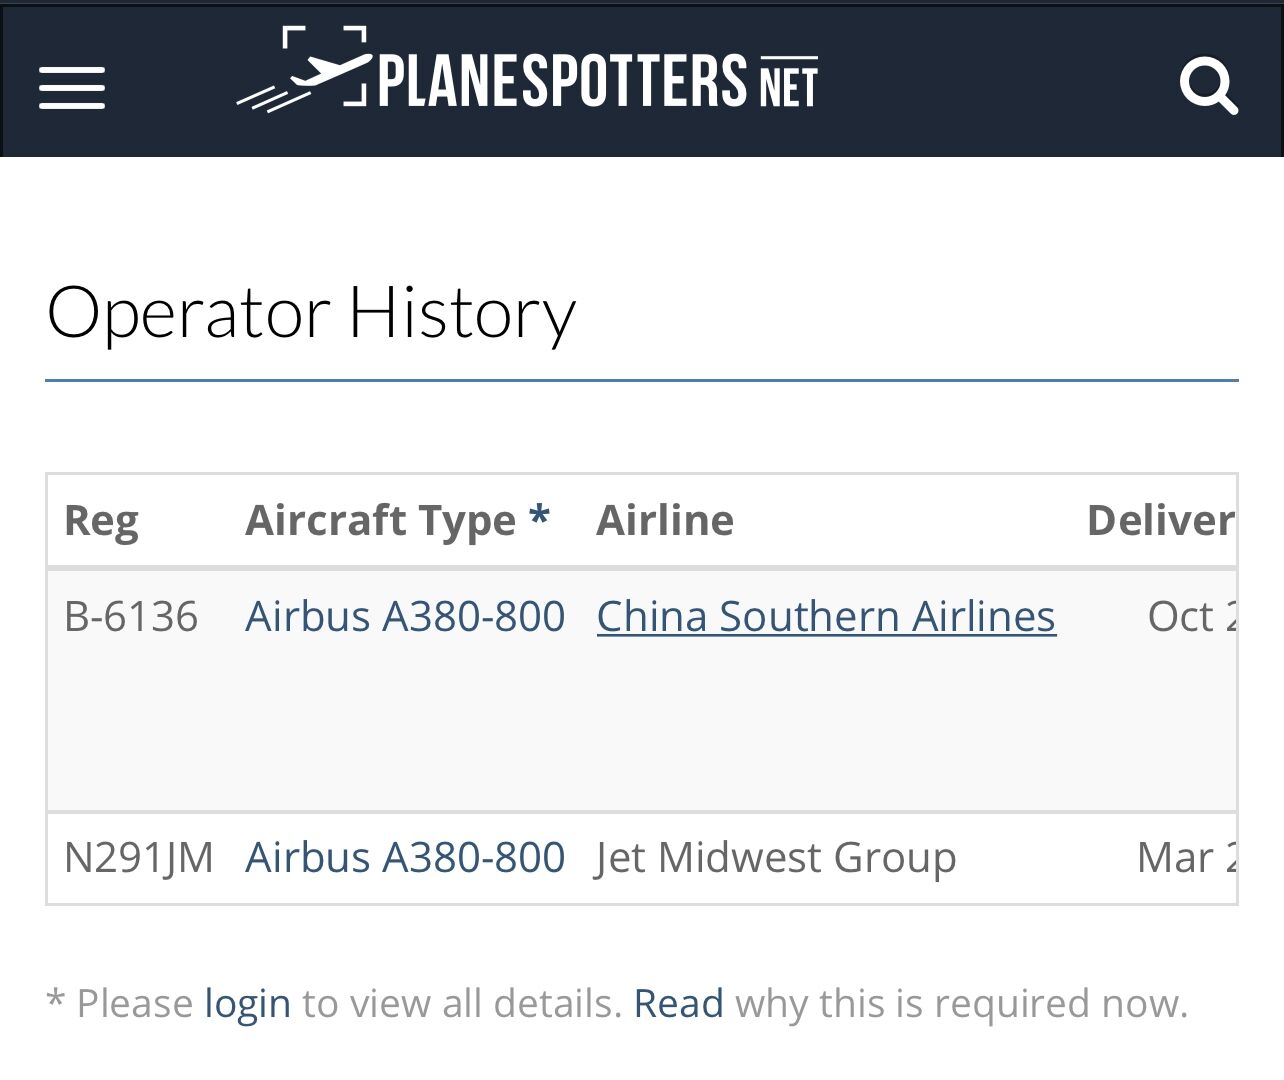Click the Delivered column header
This screenshot has height=1080, width=1284.
tap(1160, 521)
